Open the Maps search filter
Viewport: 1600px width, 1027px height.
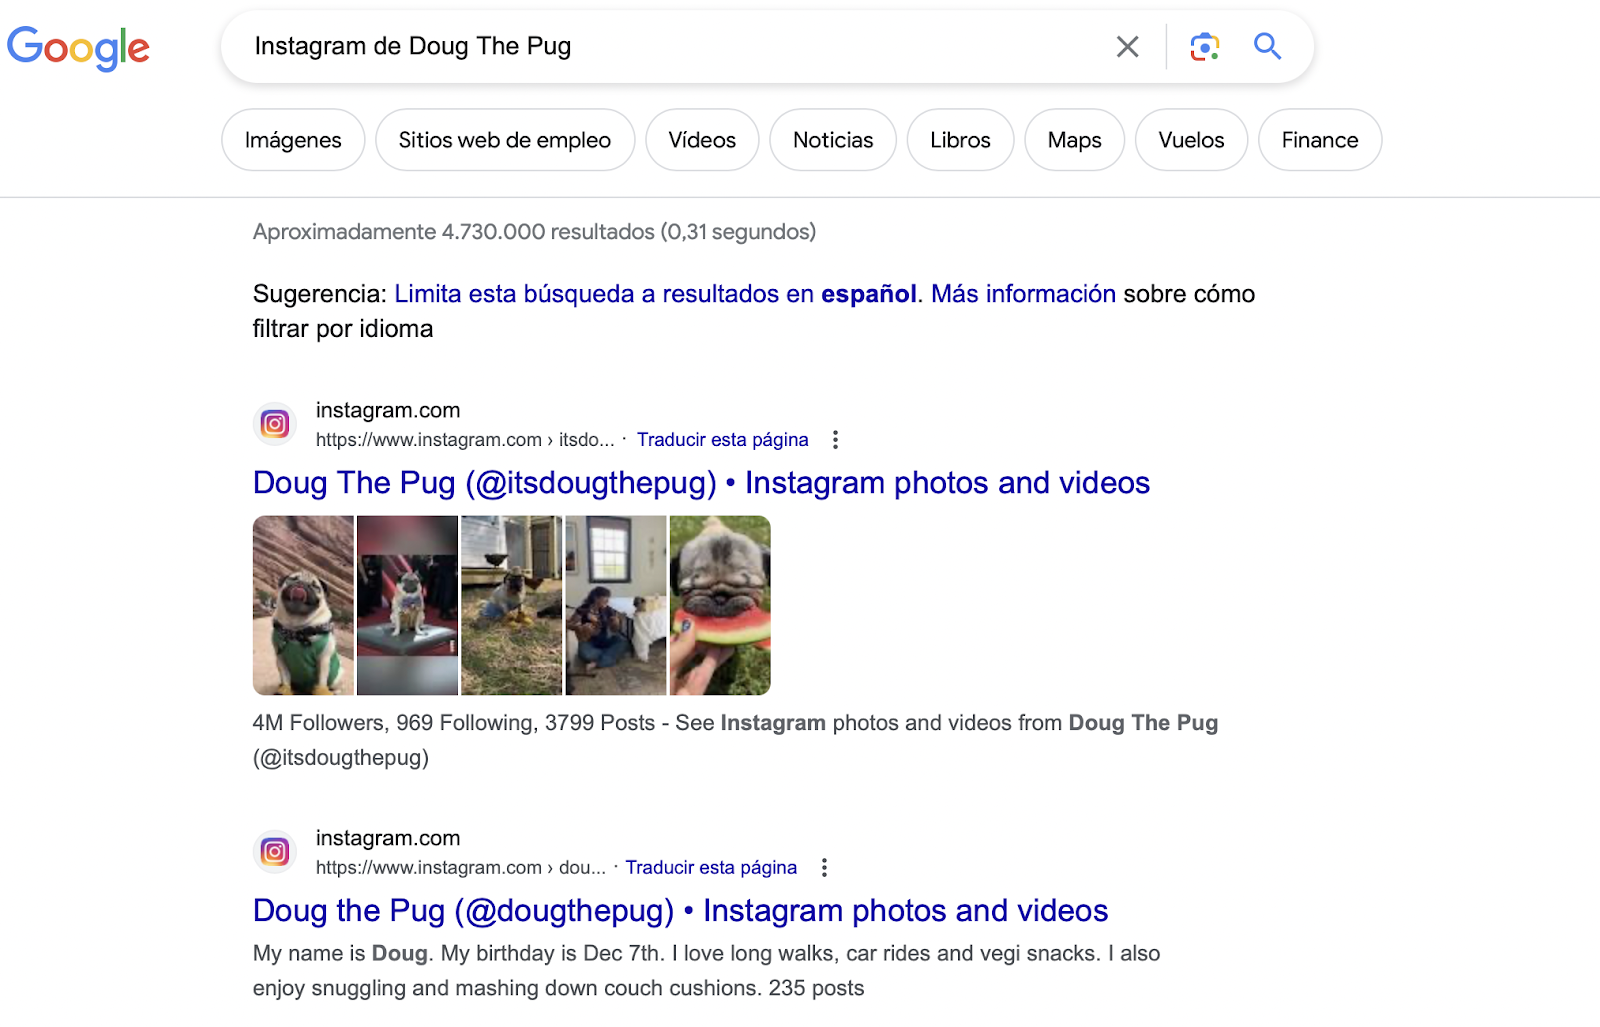click(x=1074, y=140)
